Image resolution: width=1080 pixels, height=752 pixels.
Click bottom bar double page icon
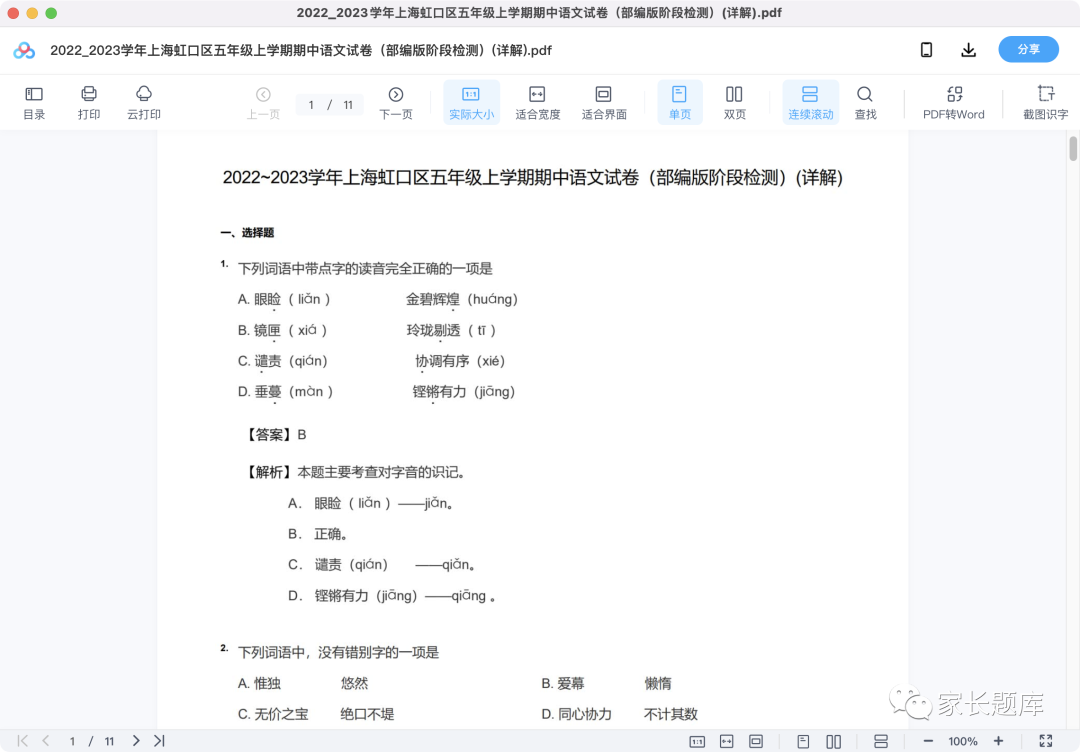tap(833, 742)
